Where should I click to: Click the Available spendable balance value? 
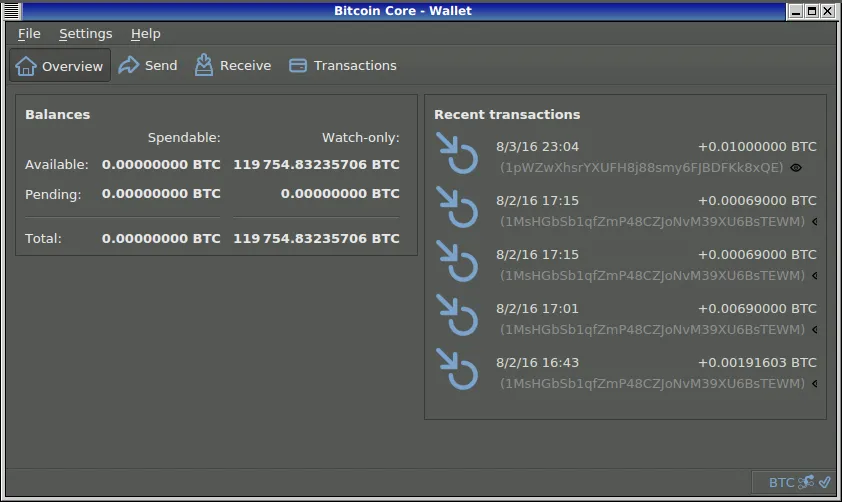pyautogui.click(x=161, y=164)
